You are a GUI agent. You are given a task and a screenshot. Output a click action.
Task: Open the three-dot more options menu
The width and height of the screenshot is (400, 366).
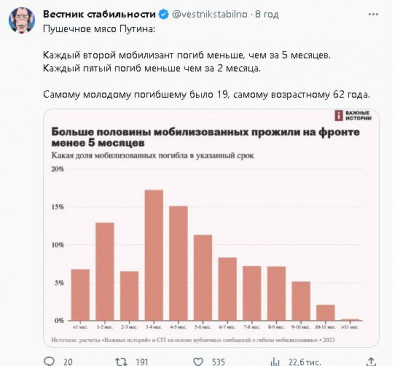[373, 14]
